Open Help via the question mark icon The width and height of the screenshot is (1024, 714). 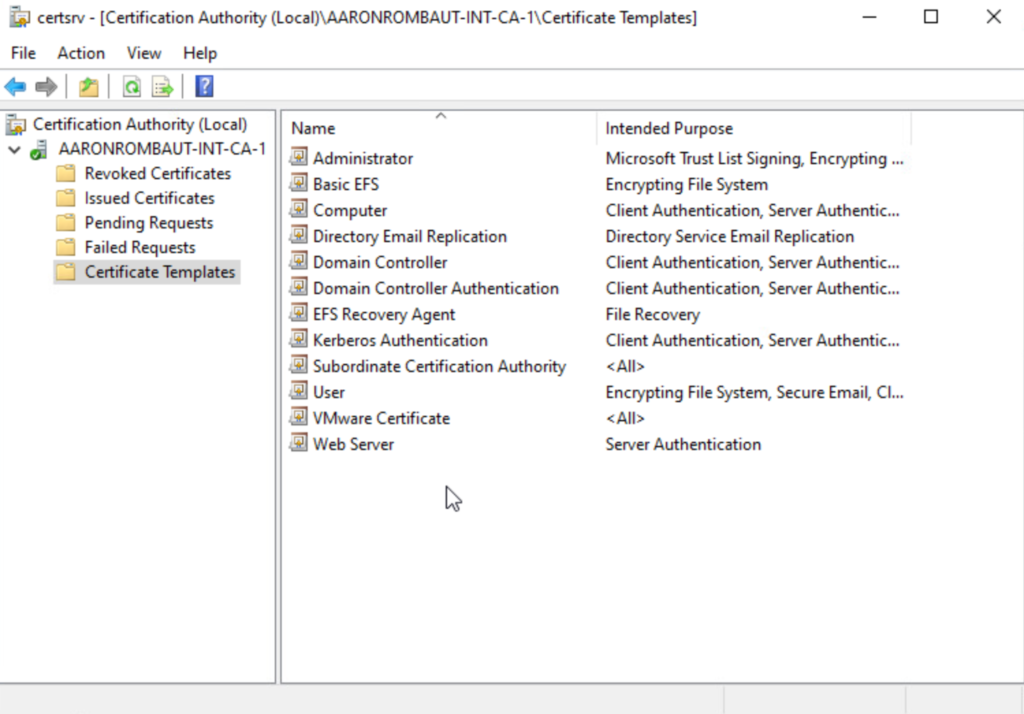pos(204,87)
